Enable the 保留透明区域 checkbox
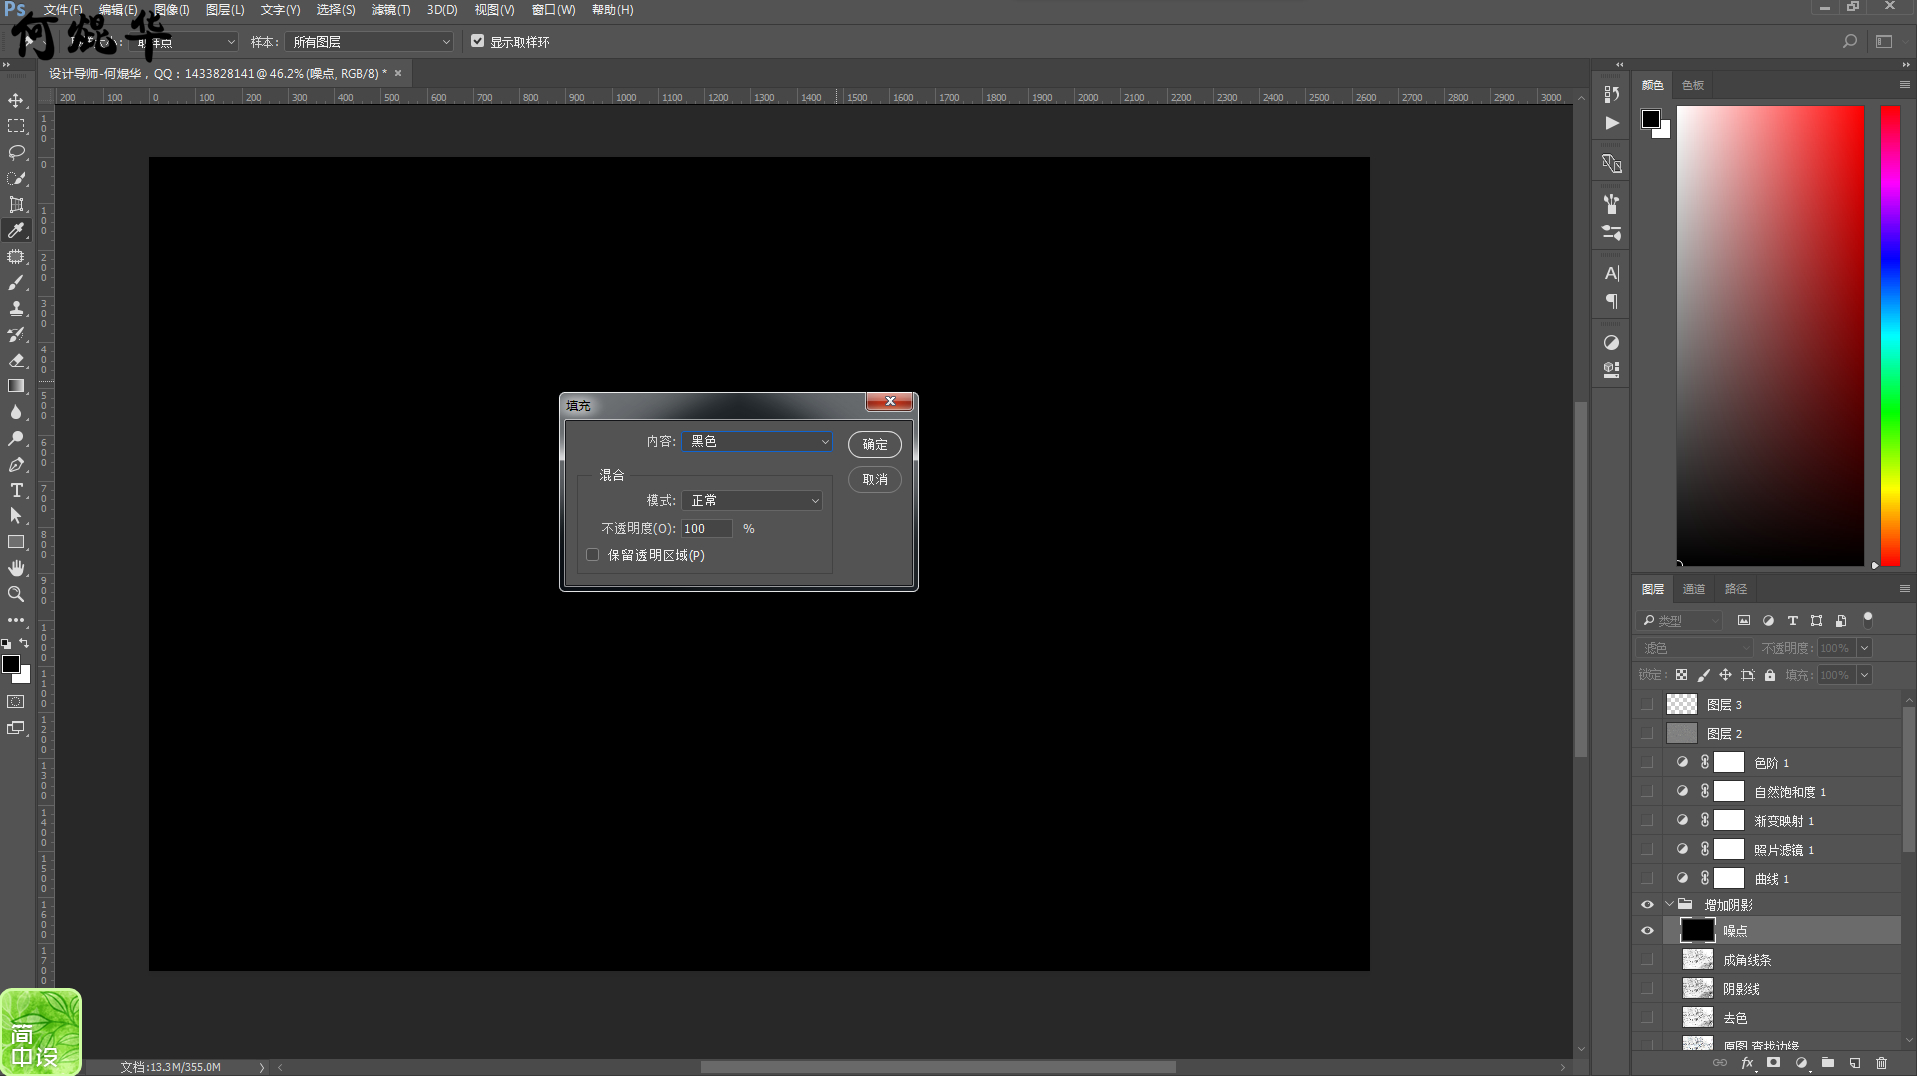Image resolution: width=1917 pixels, height=1076 pixels. [593, 555]
